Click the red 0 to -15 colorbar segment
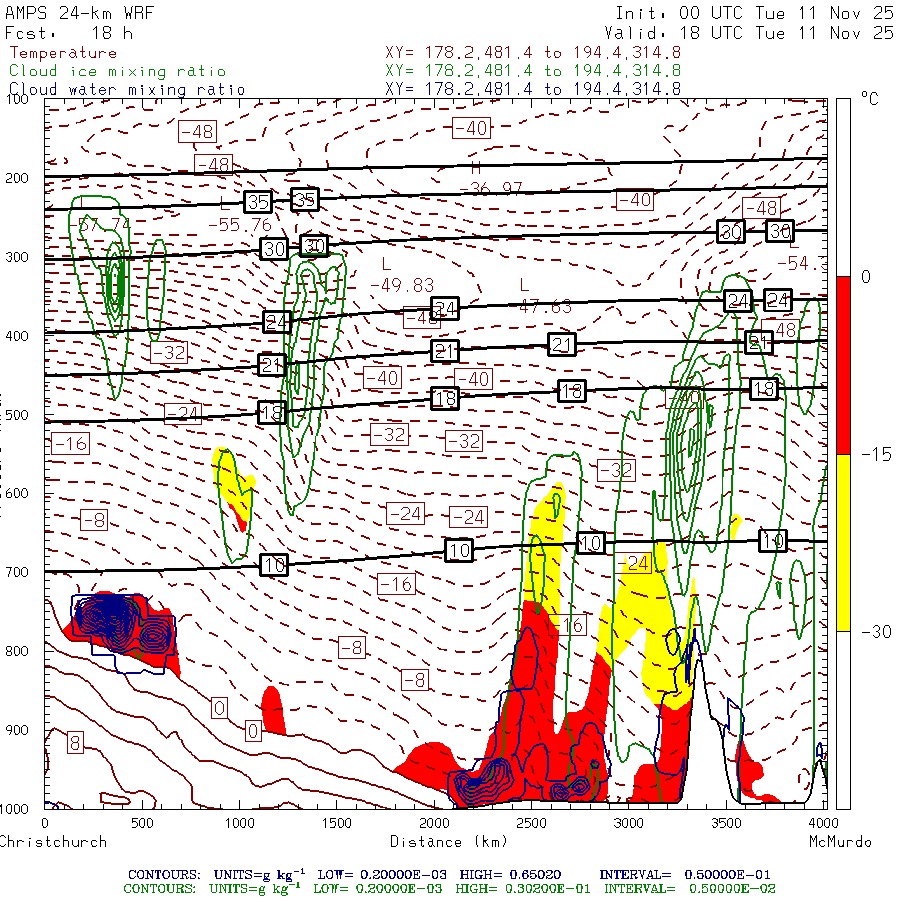 (x=843, y=366)
